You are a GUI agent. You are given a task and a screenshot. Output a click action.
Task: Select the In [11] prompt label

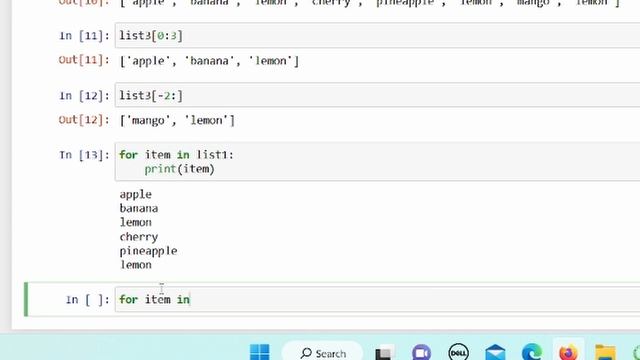point(84,36)
